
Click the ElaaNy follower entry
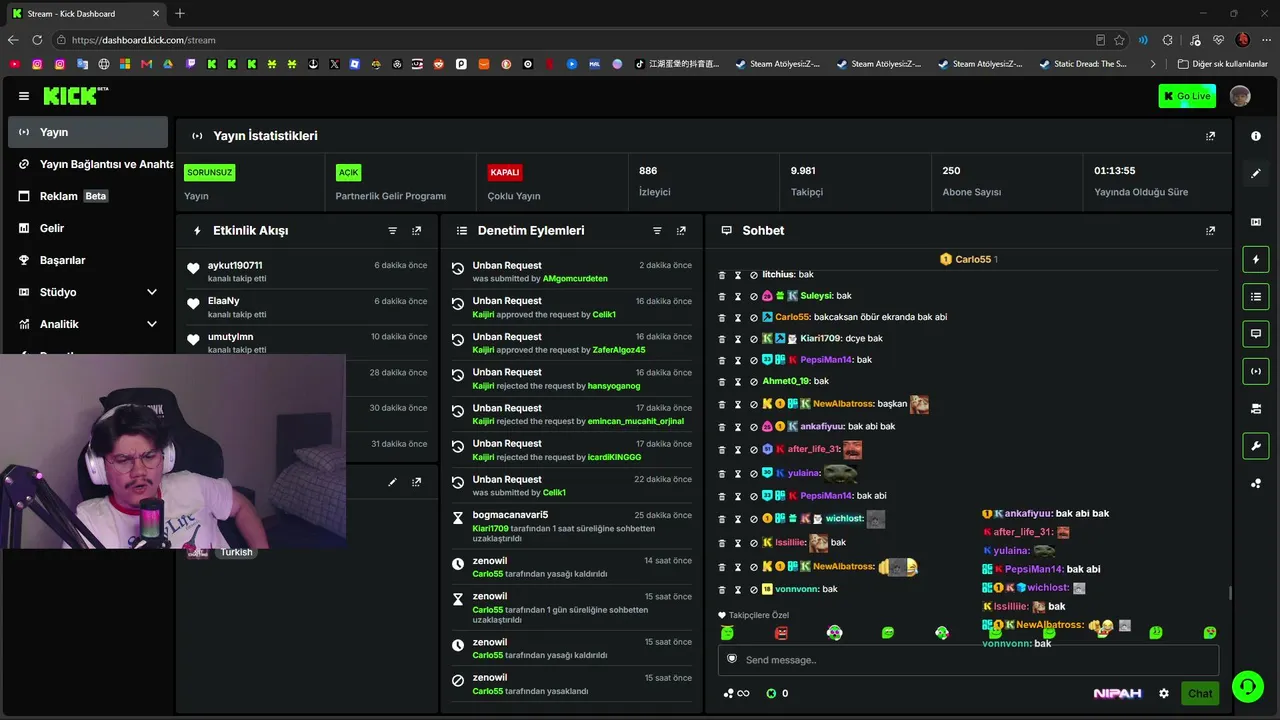[x=308, y=307]
